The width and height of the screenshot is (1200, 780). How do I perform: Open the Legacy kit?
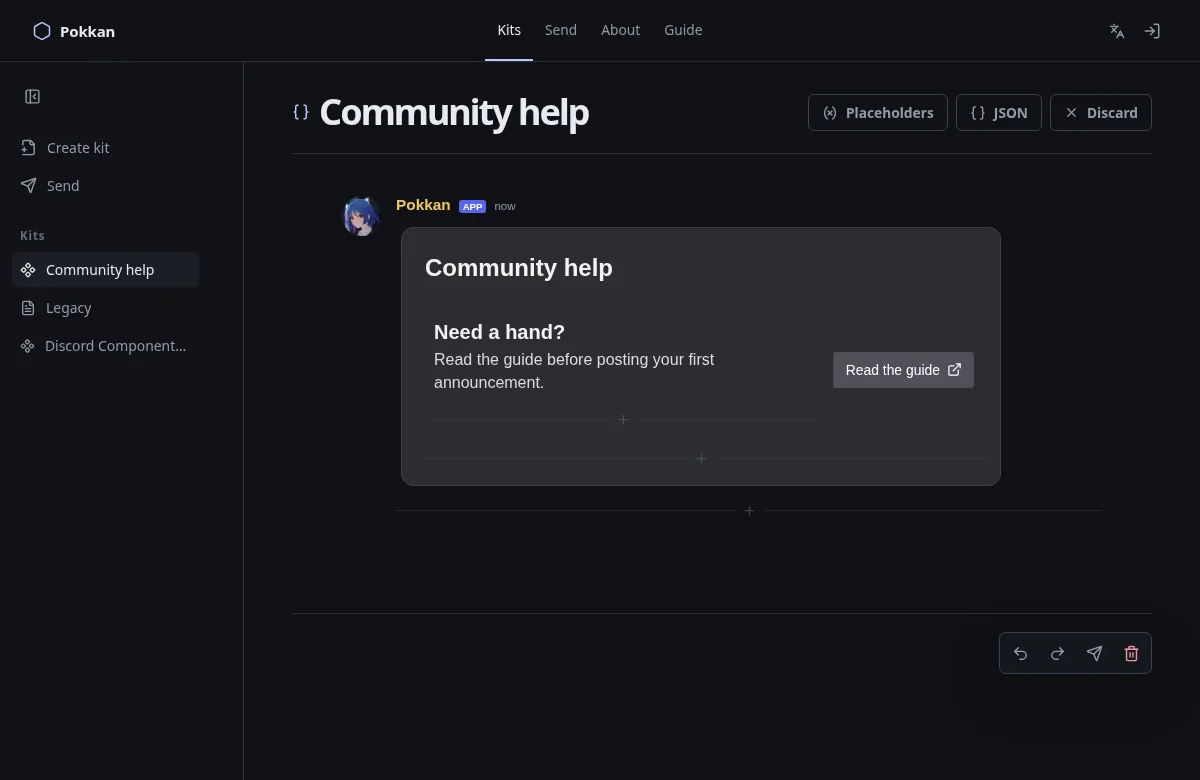[x=106, y=308]
